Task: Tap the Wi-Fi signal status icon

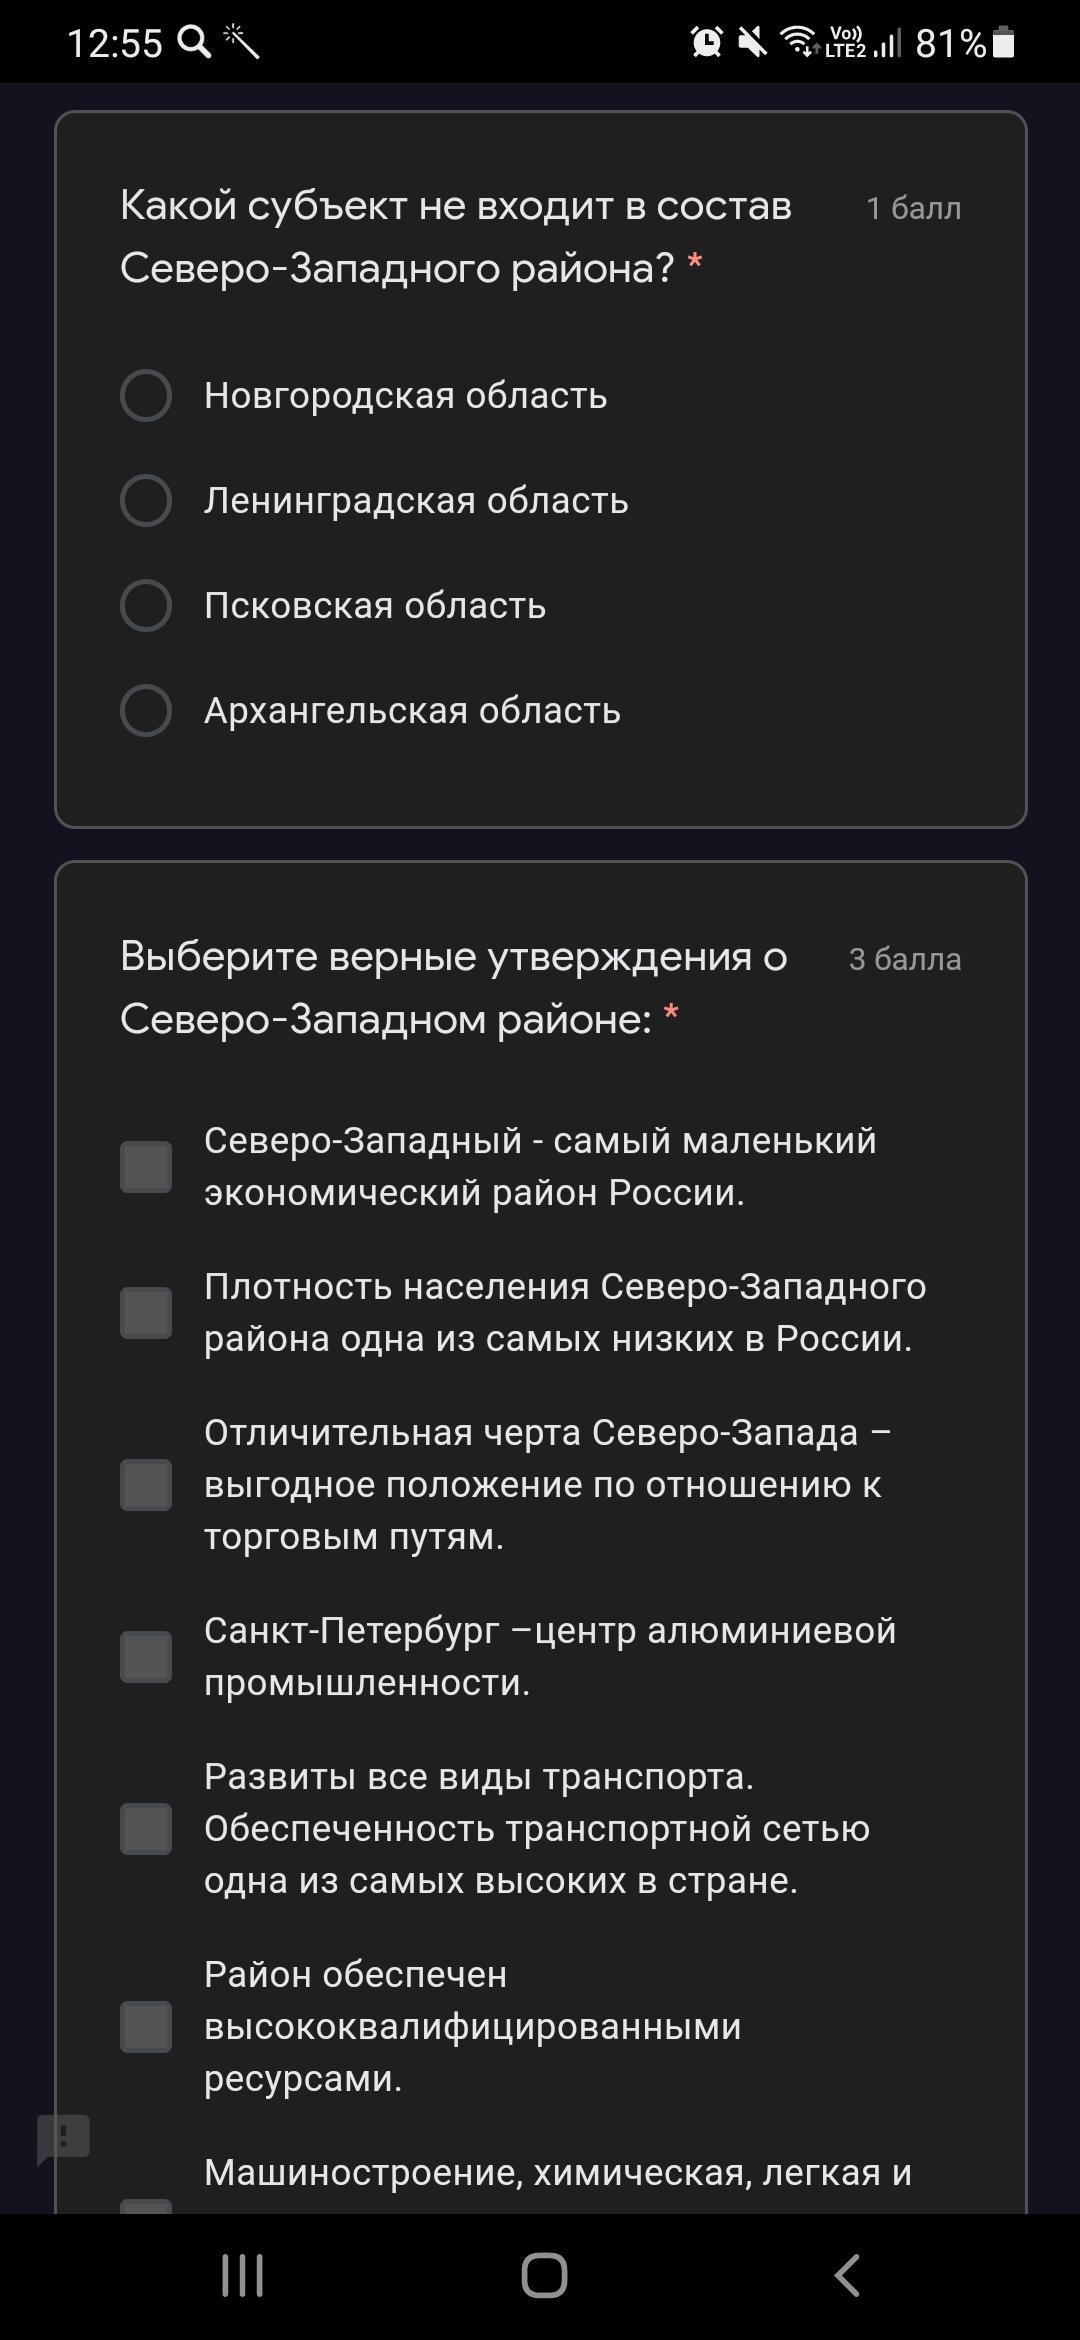Action: pyautogui.click(x=799, y=42)
